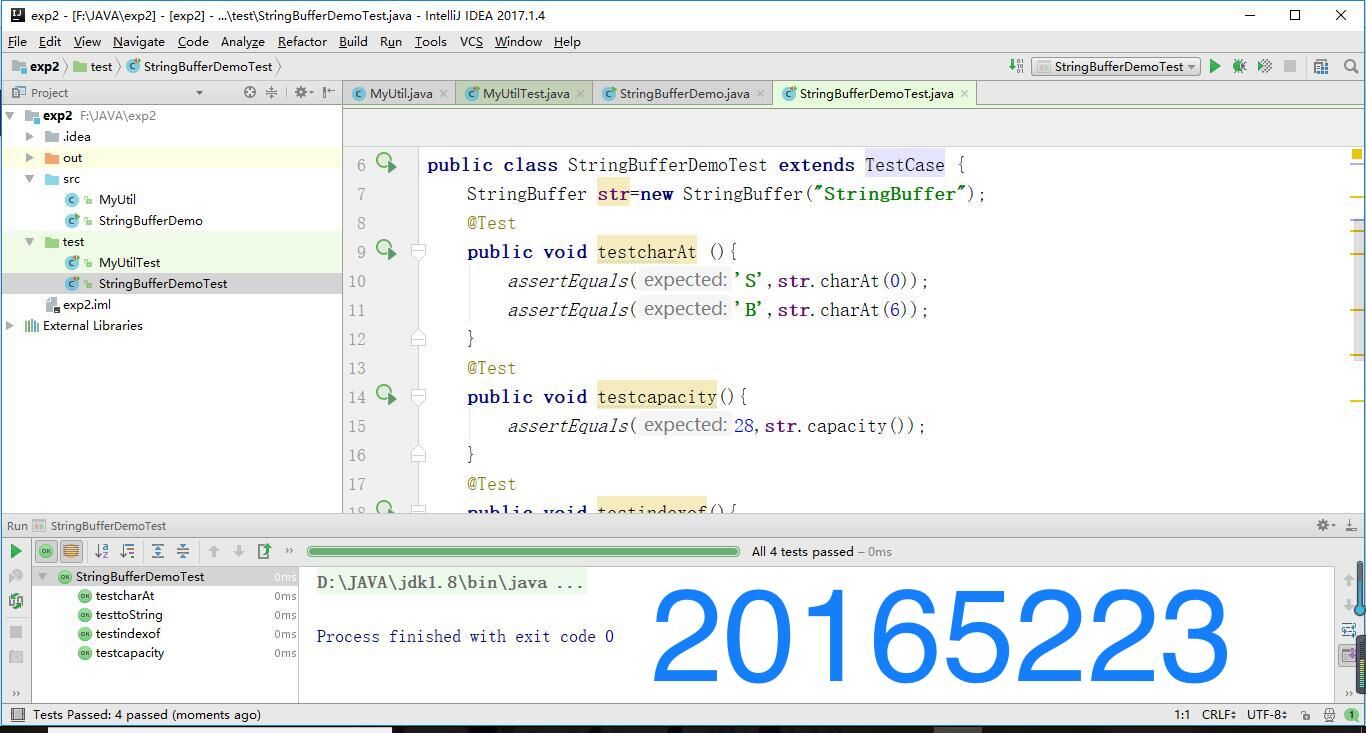Close the MyUtilTest.java tab

click(x=580, y=94)
